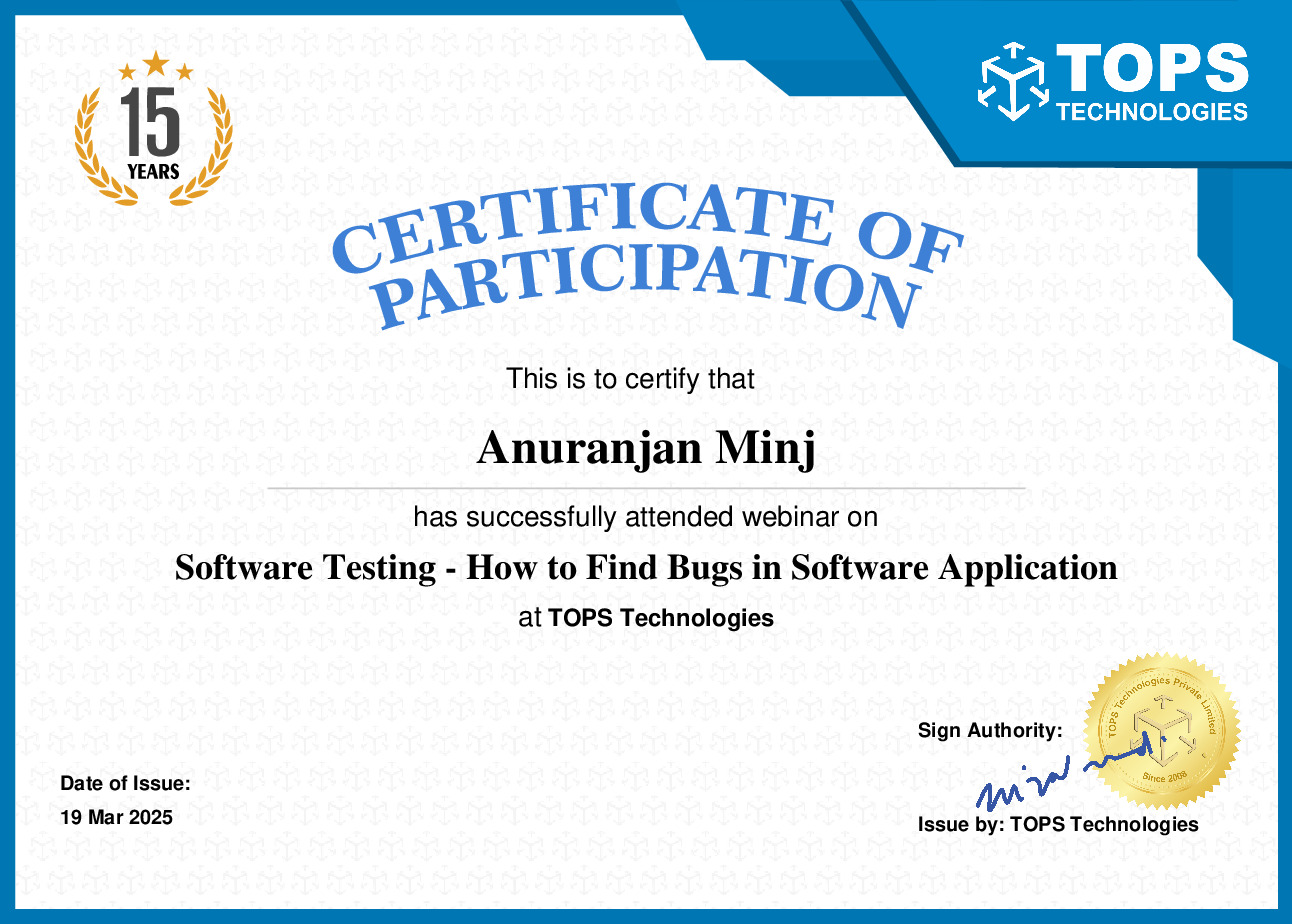Viewport: 1292px width, 924px height.
Task: Click the 'Sign Authority:' label
Action: [990, 731]
